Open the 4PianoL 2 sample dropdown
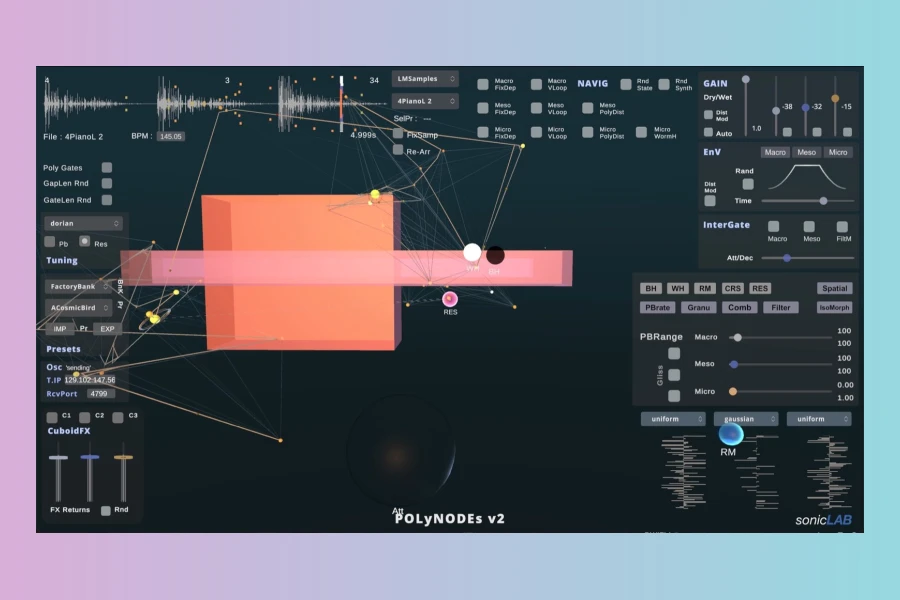 coord(425,101)
